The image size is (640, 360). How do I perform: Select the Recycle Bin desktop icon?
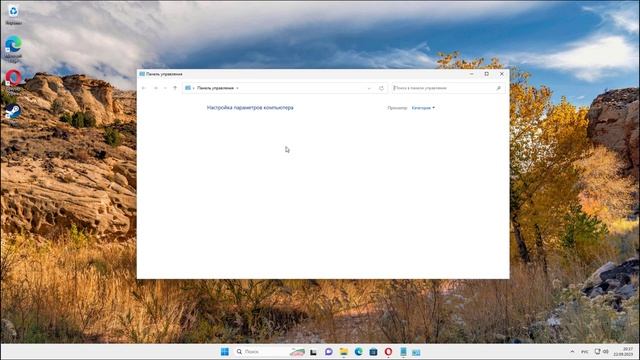point(13,15)
